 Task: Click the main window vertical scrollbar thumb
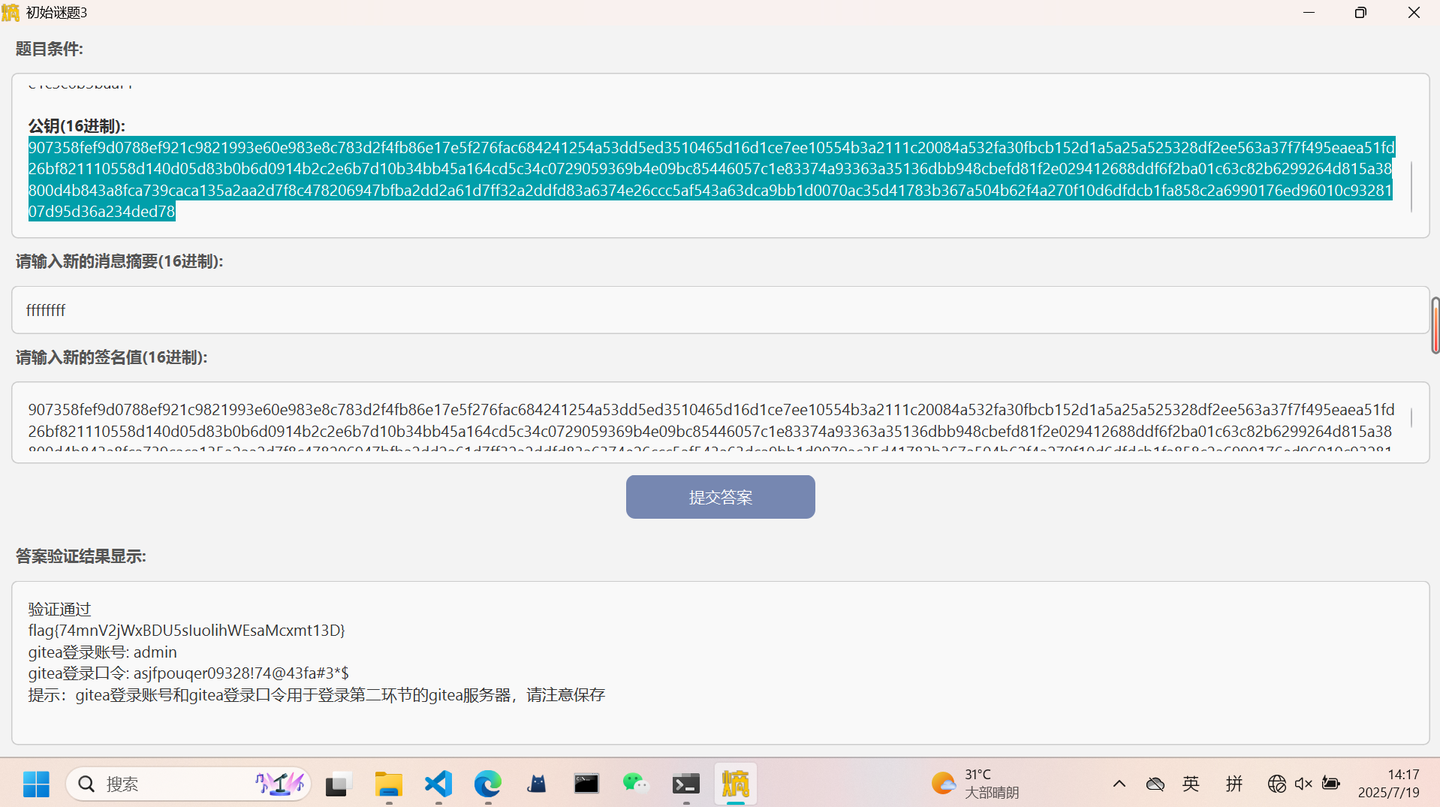[x=1435, y=325]
